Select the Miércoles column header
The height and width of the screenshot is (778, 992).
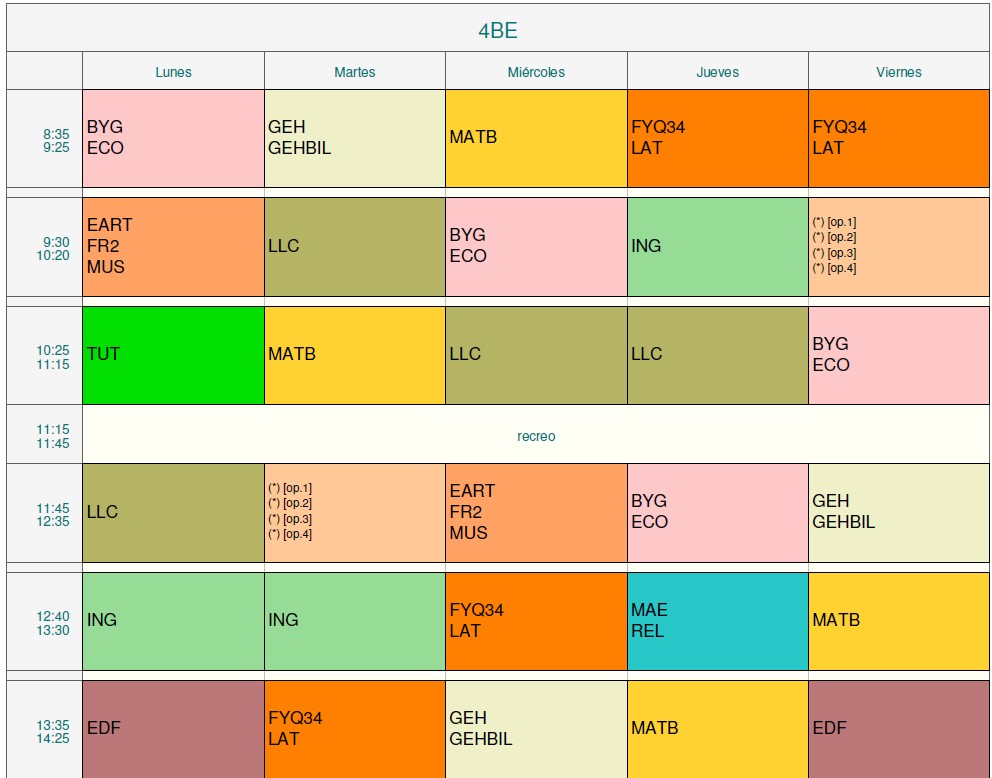[x=536, y=72]
